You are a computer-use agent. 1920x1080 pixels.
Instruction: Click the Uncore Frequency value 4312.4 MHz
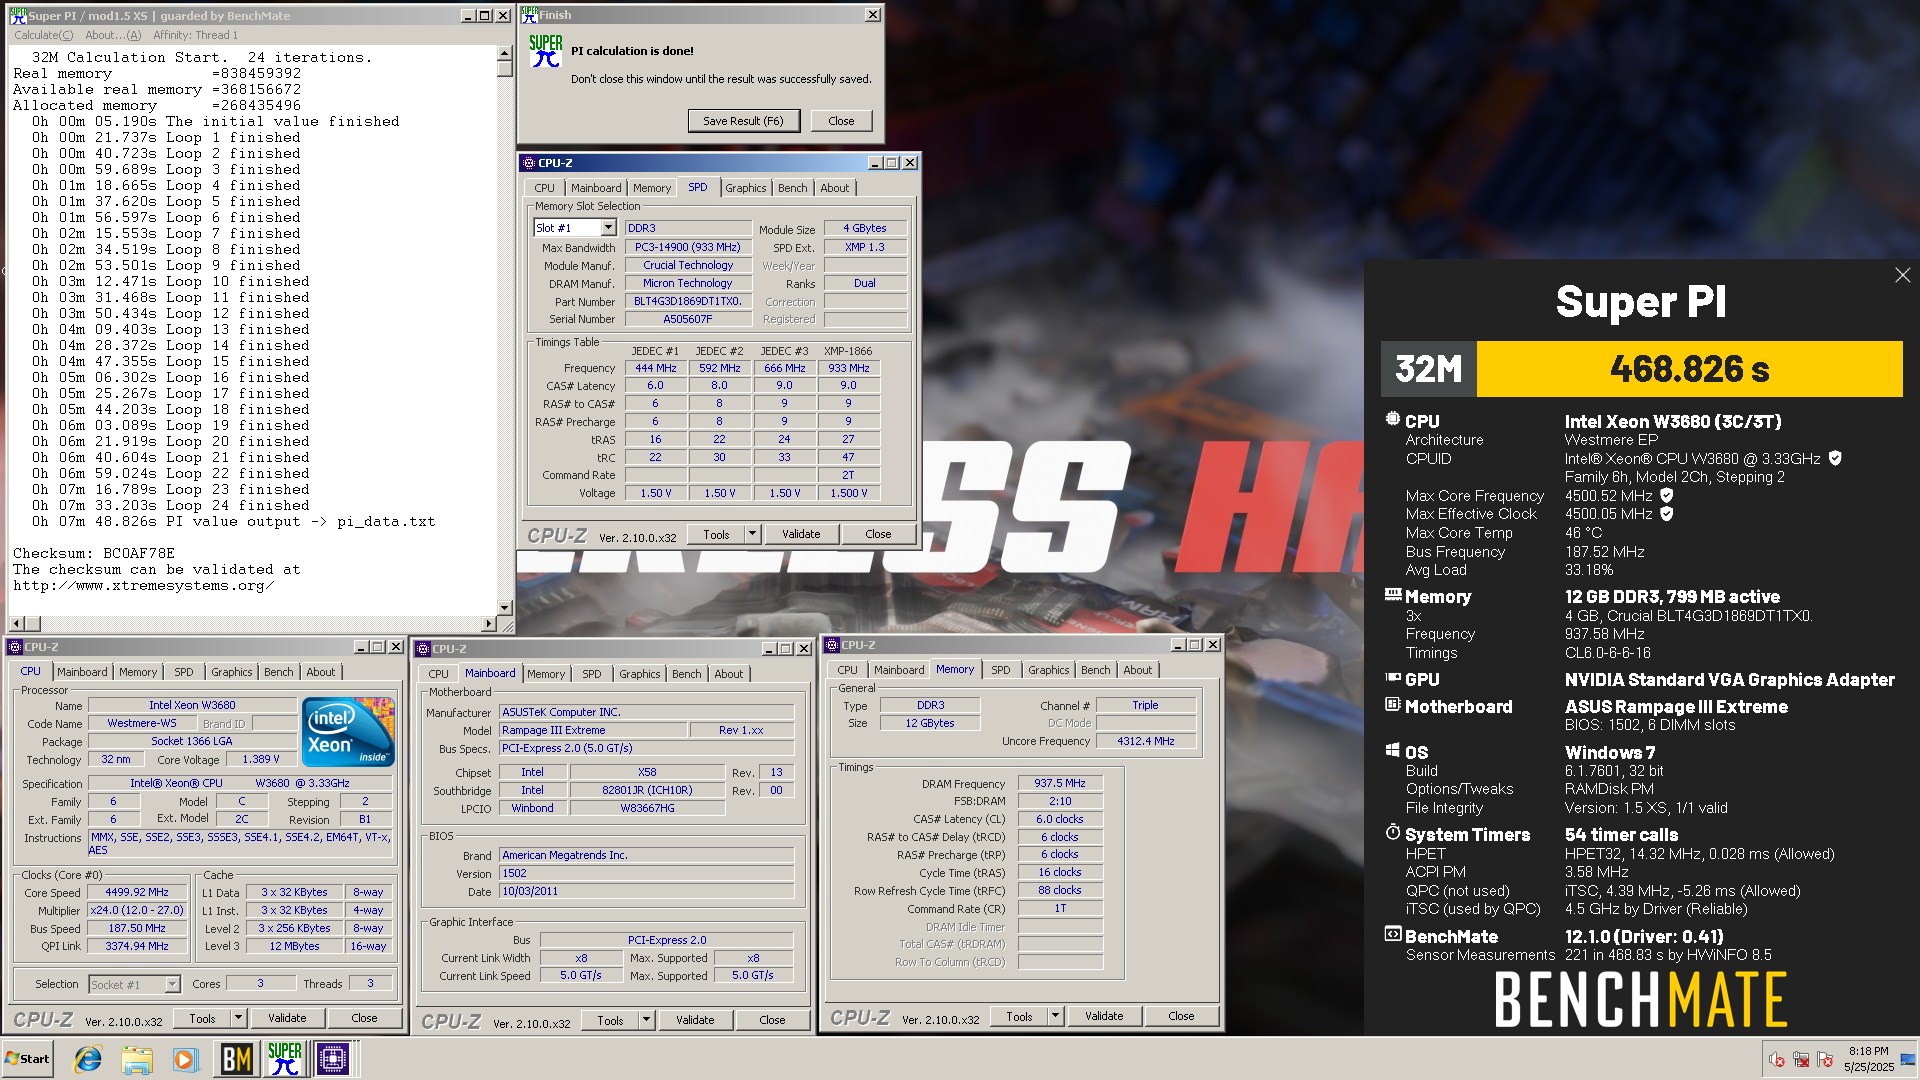1146,741
